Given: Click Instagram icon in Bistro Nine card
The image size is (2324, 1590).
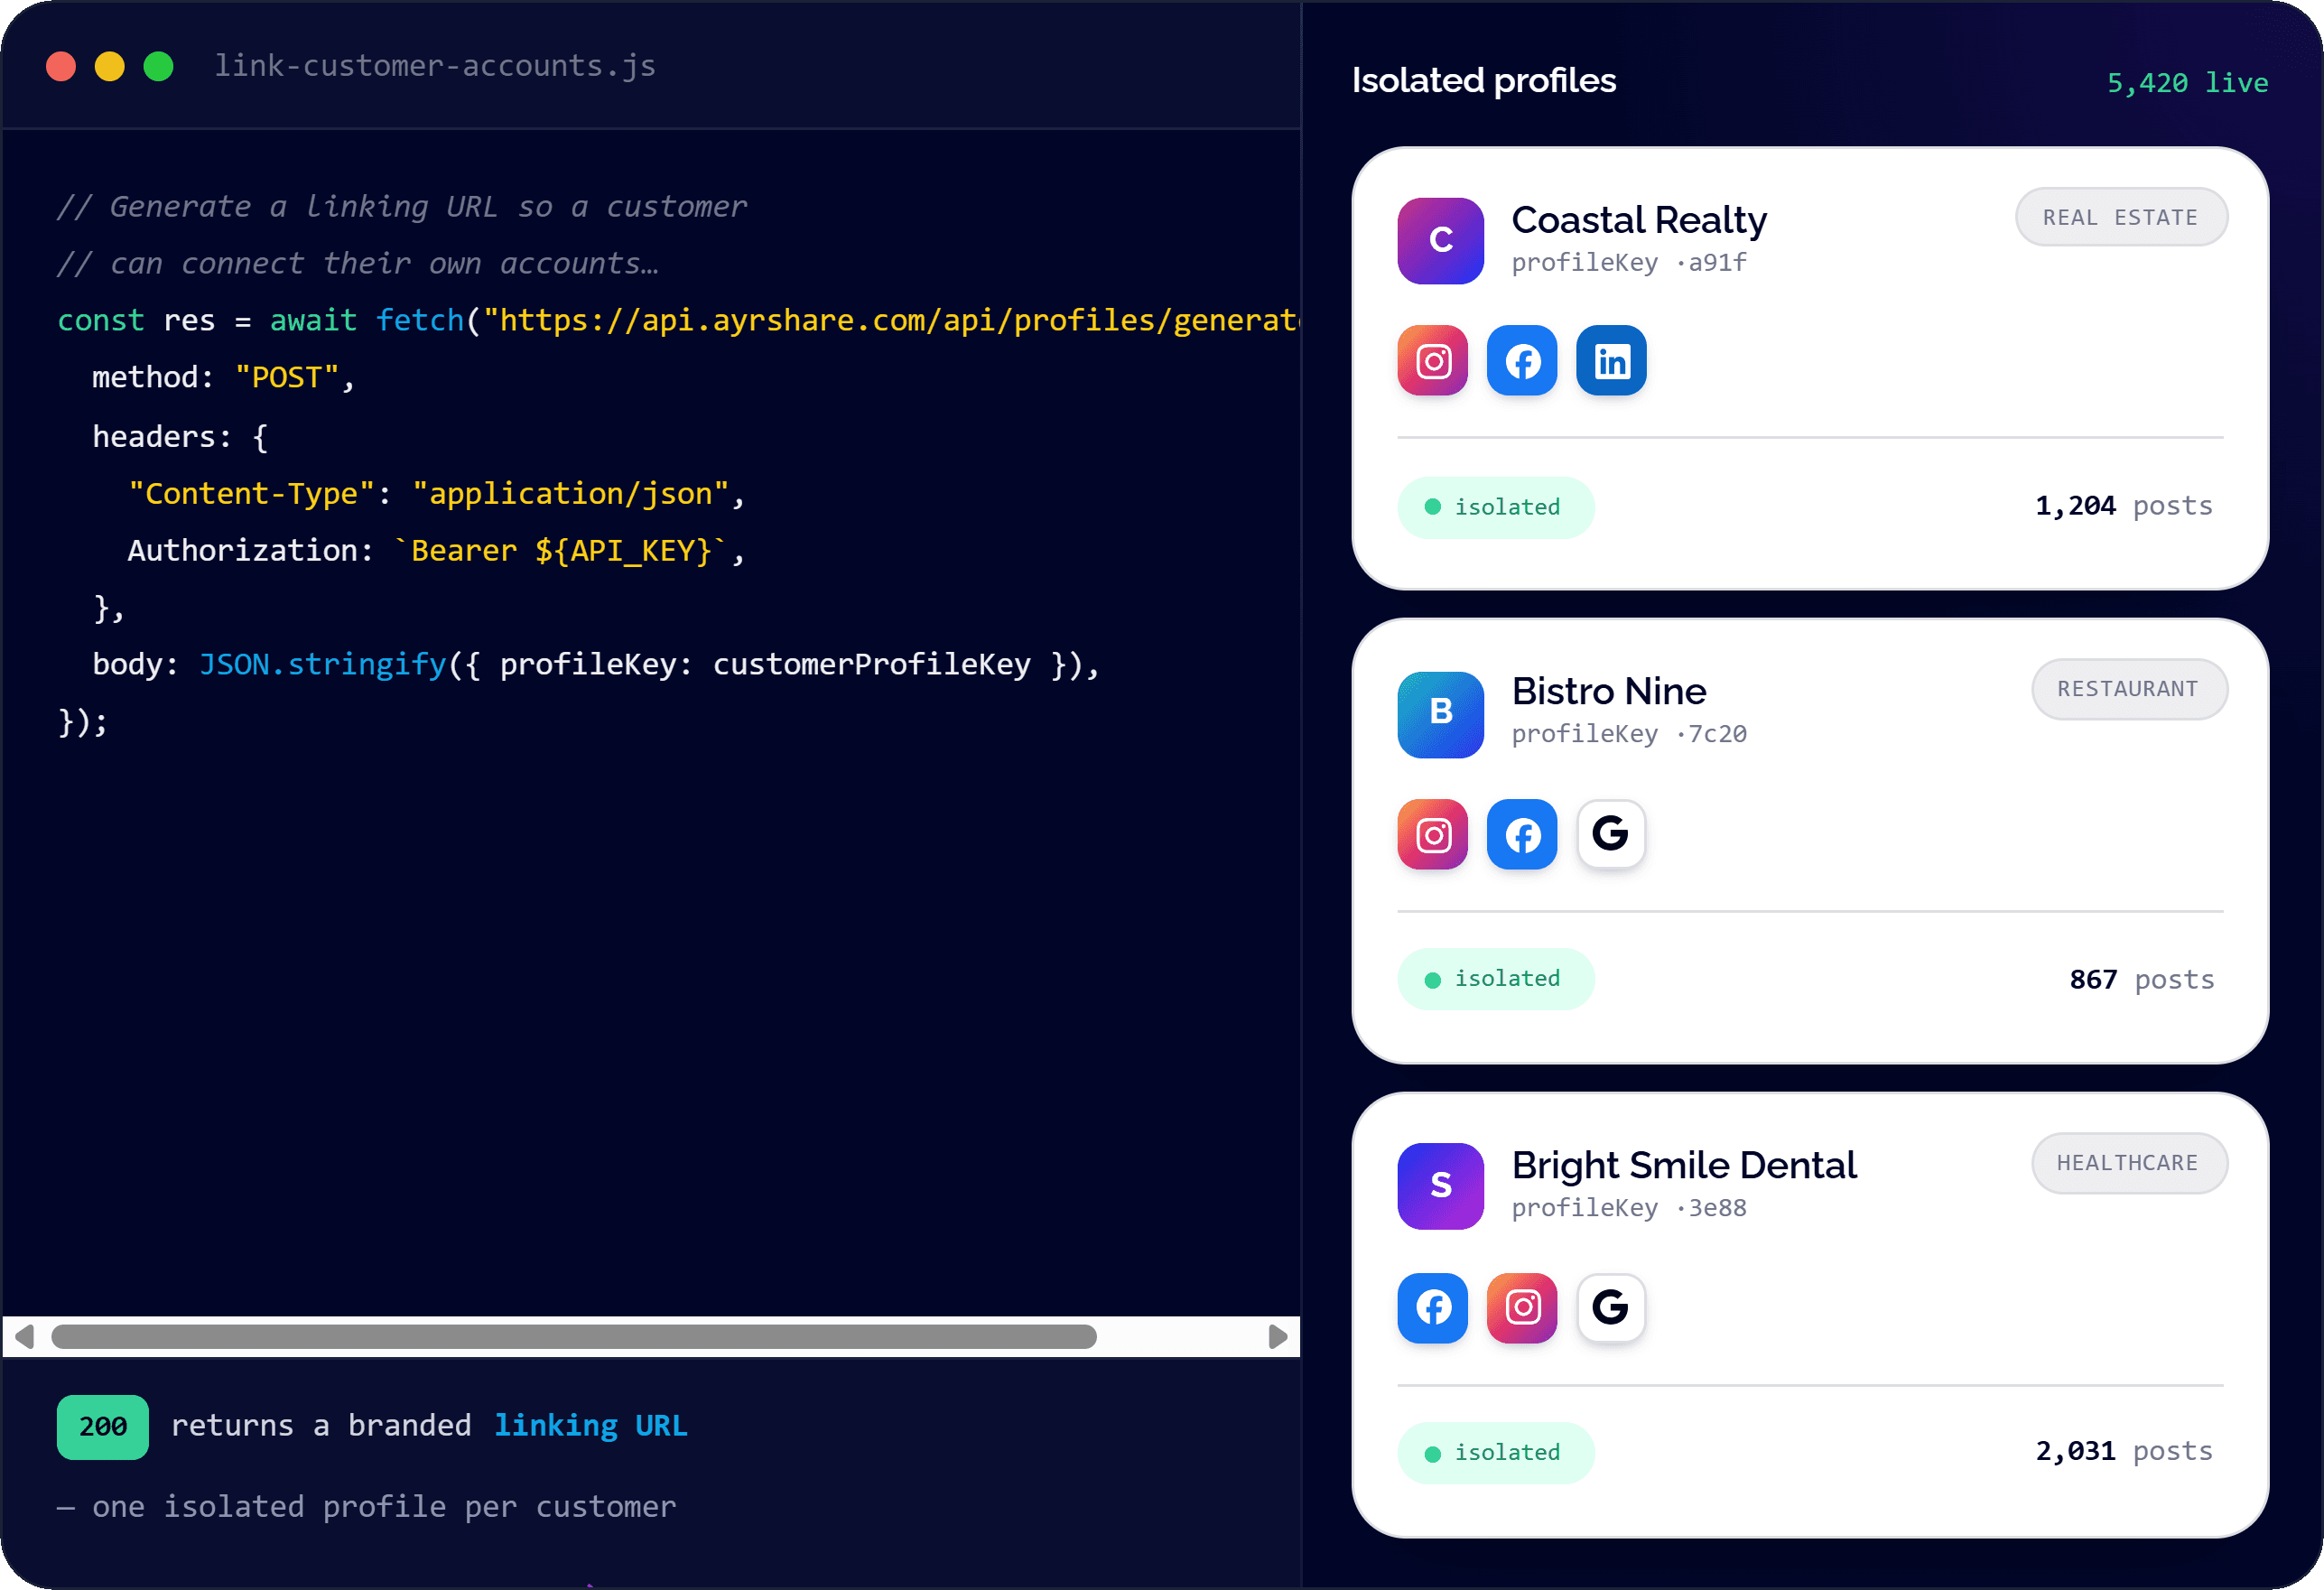Looking at the screenshot, I should [1433, 834].
